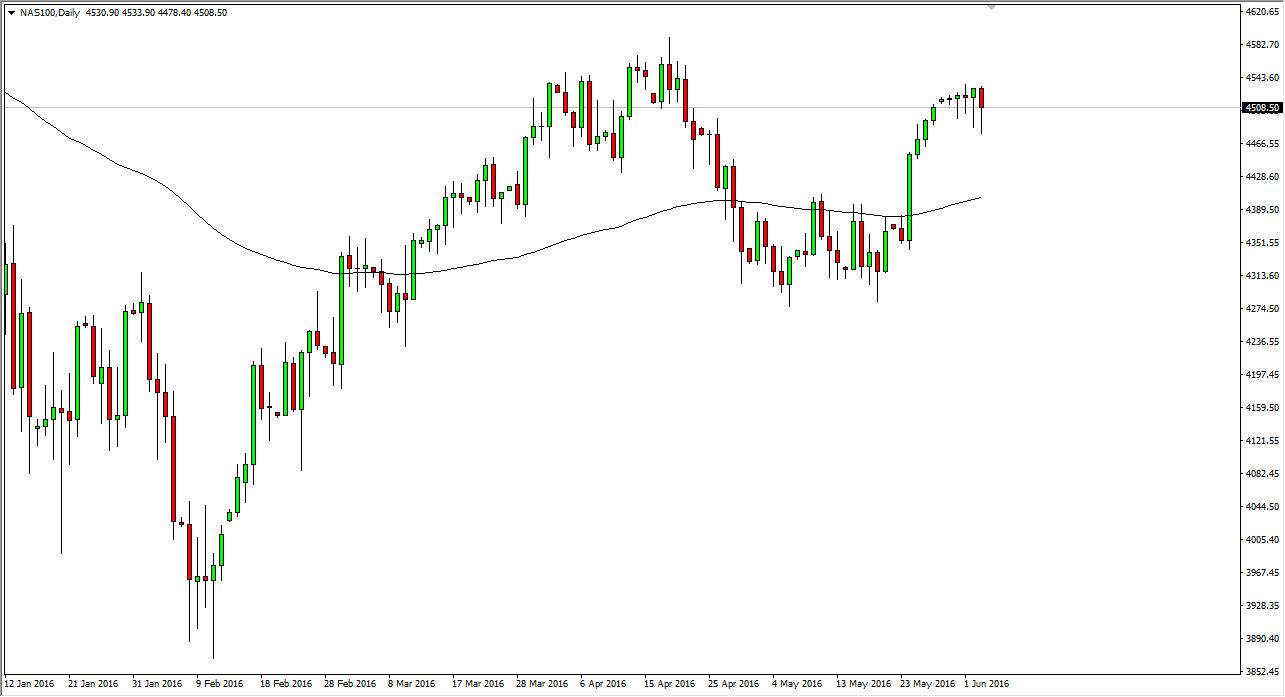1285x697 pixels.
Task: Click the 4005.40 price axis label
Action: coord(1261,540)
